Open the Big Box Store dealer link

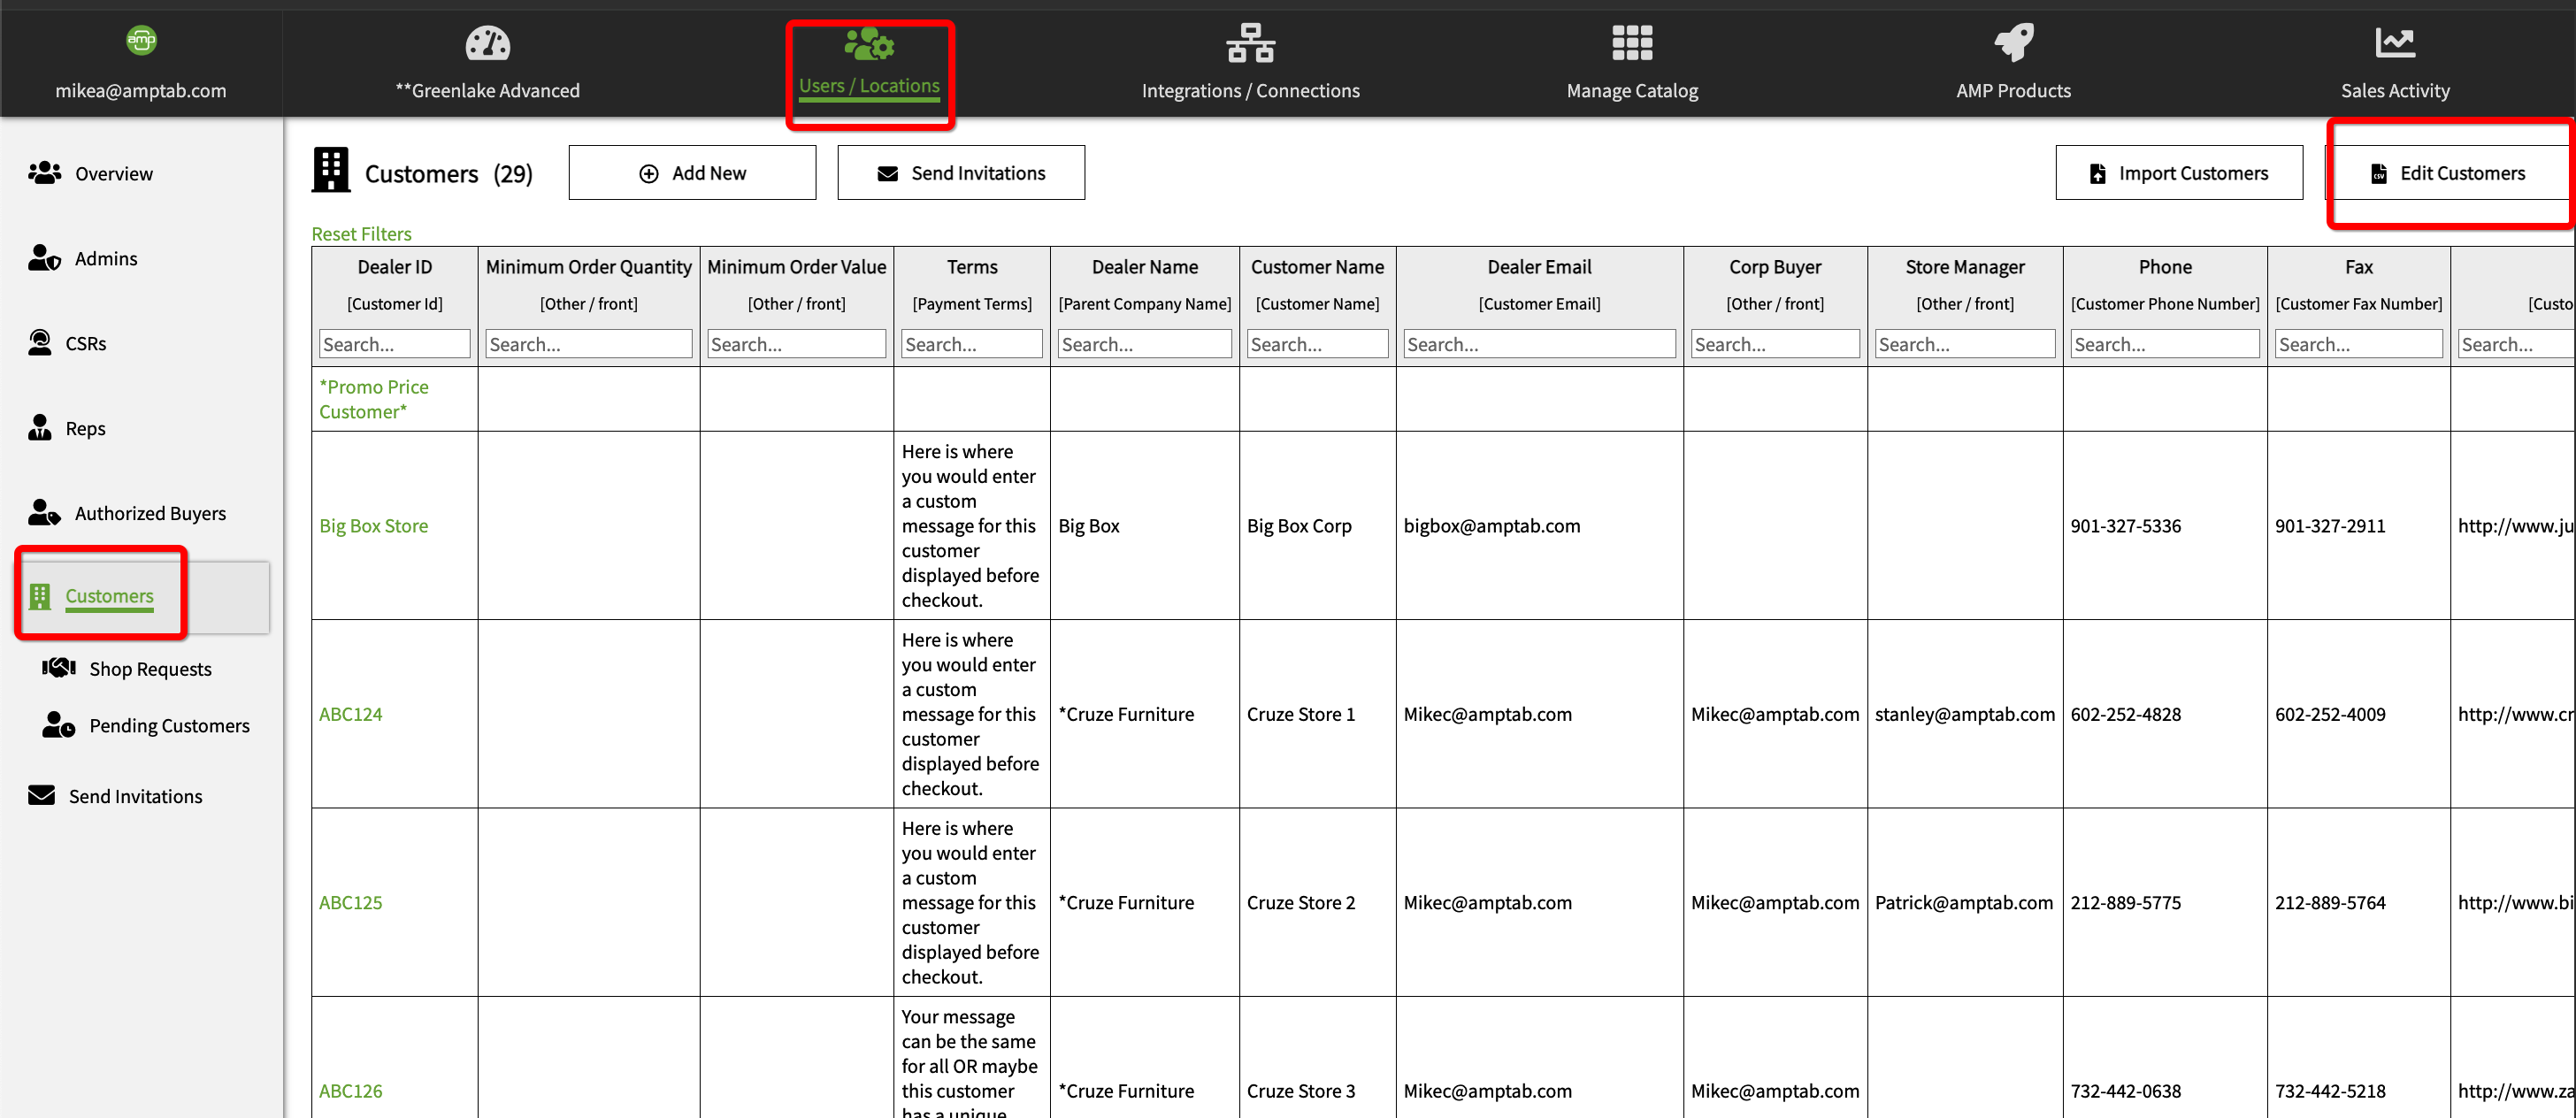[x=373, y=526]
